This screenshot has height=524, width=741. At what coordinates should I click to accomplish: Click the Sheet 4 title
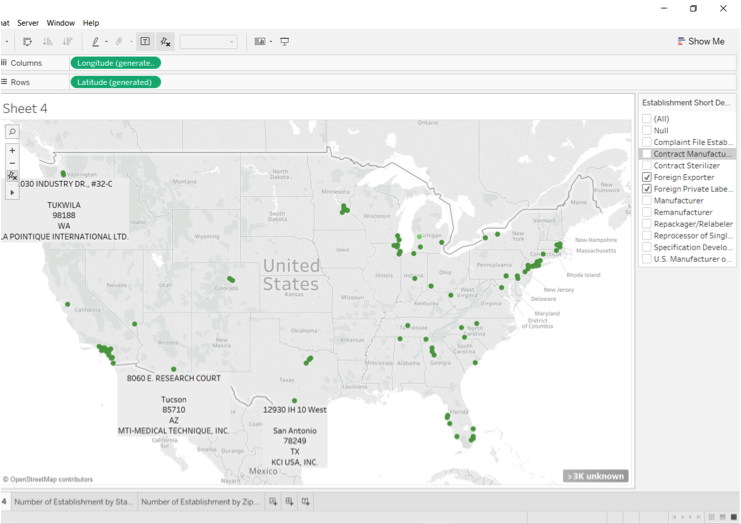(x=25, y=109)
